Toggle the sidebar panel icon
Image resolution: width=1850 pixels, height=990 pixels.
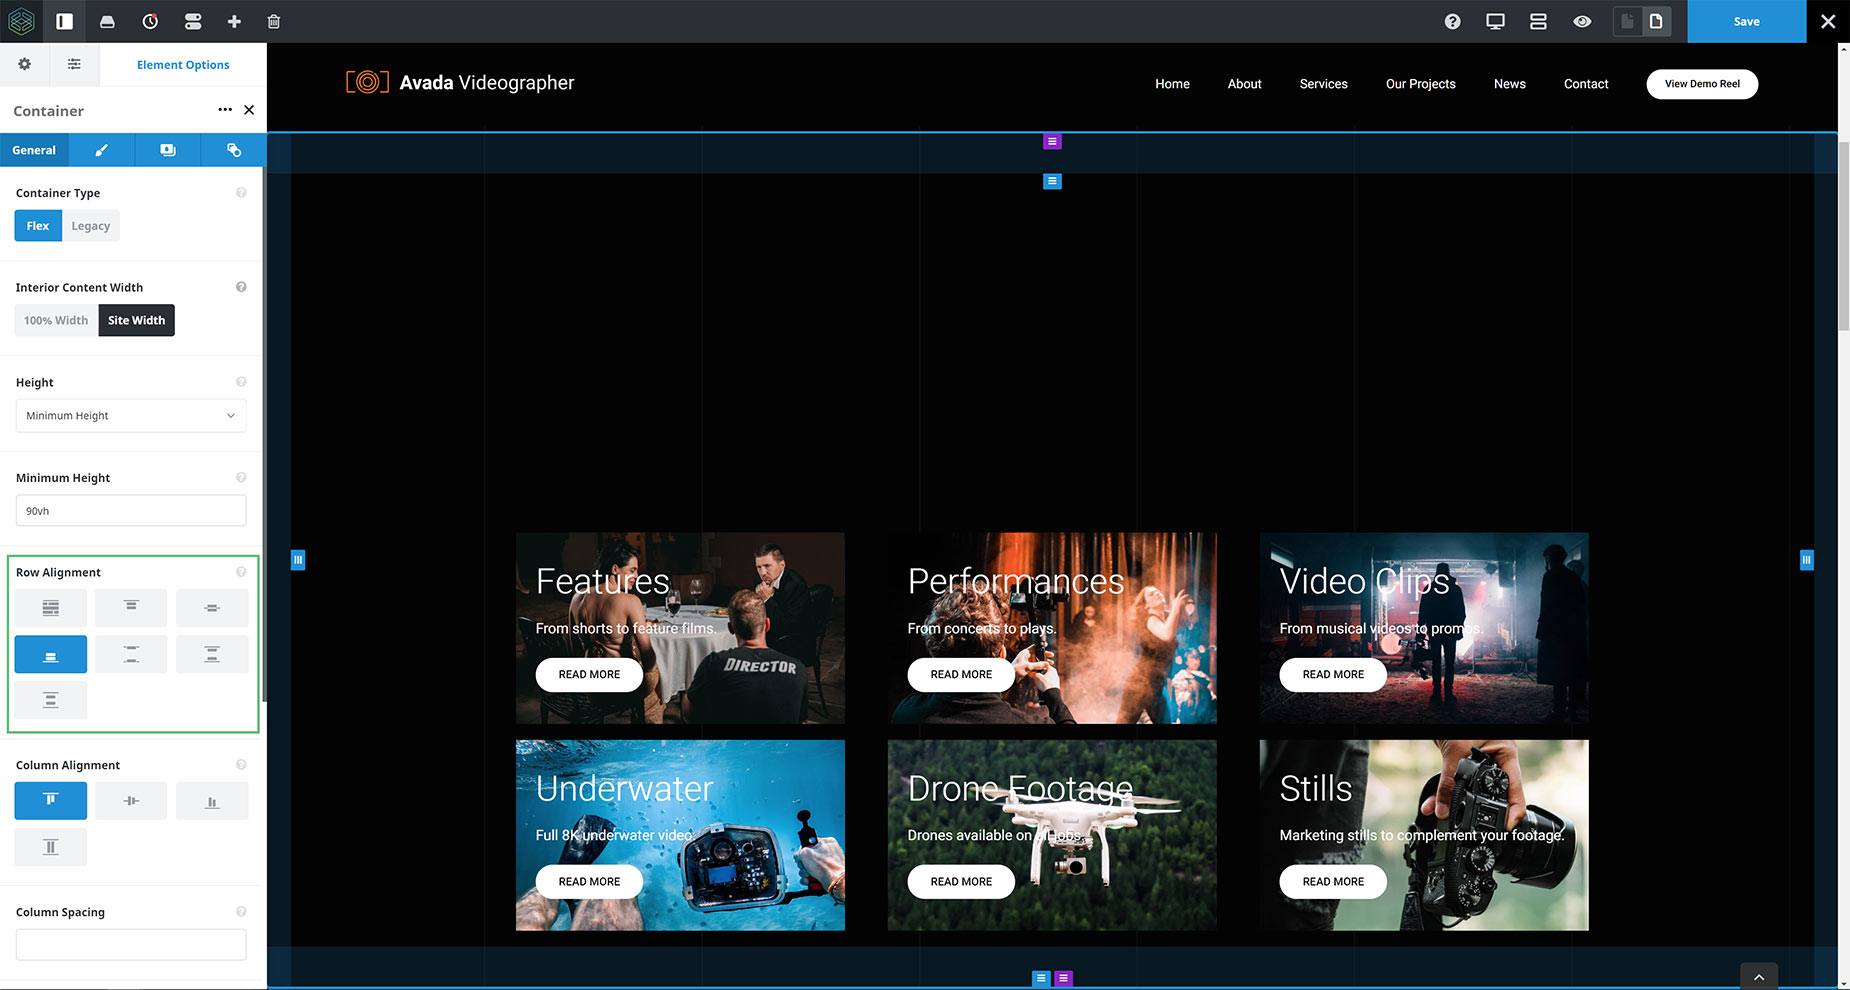click(64, 21)
